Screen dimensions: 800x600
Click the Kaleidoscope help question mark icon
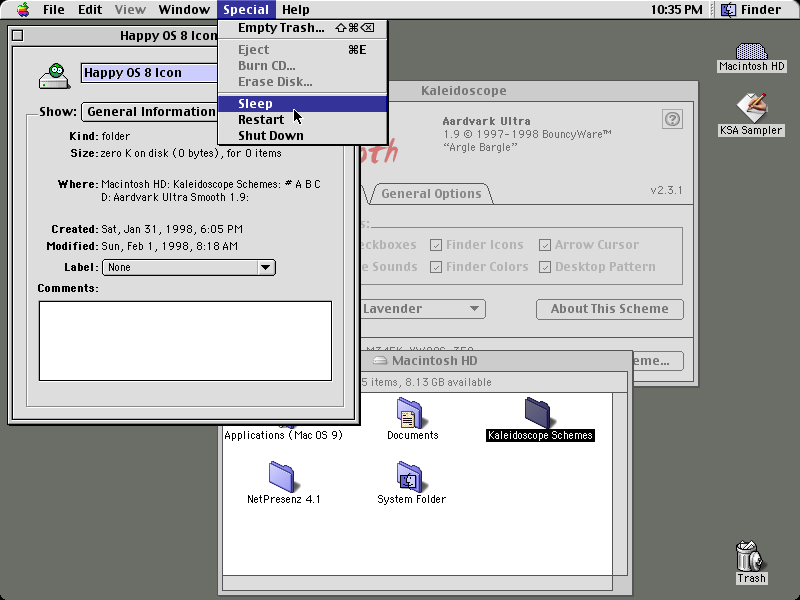point(672,119)
